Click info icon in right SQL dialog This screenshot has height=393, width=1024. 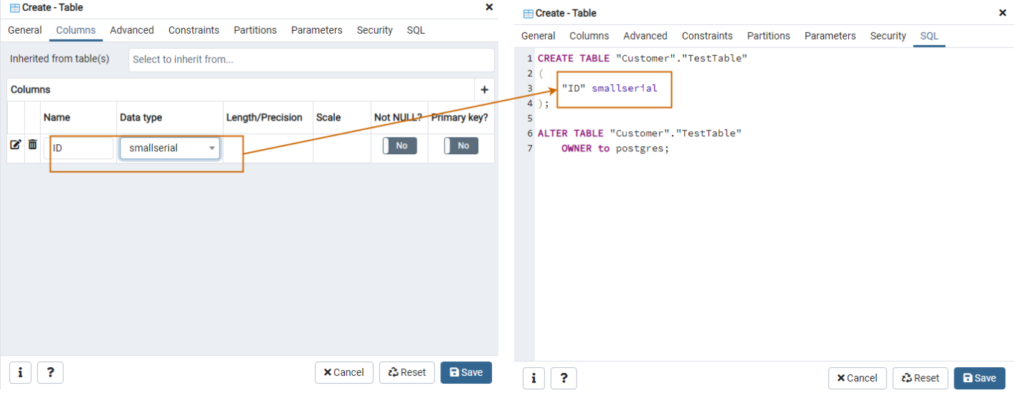pyautogui.click(x=534, y=378)
